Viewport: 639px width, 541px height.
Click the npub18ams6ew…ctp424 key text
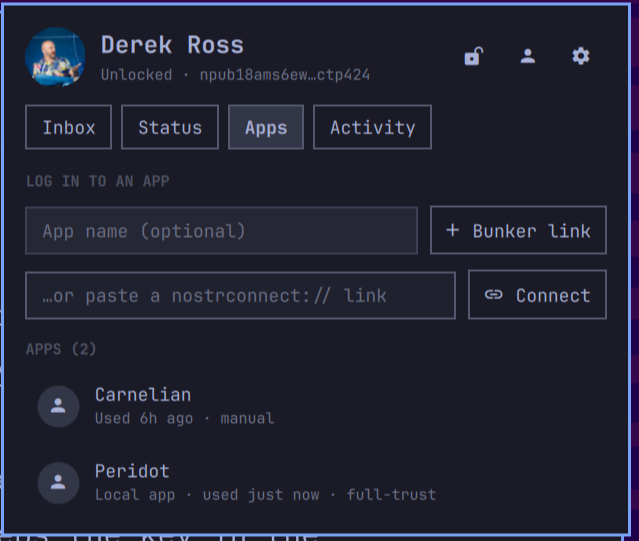pyautogui.click(x=284, y=75)
